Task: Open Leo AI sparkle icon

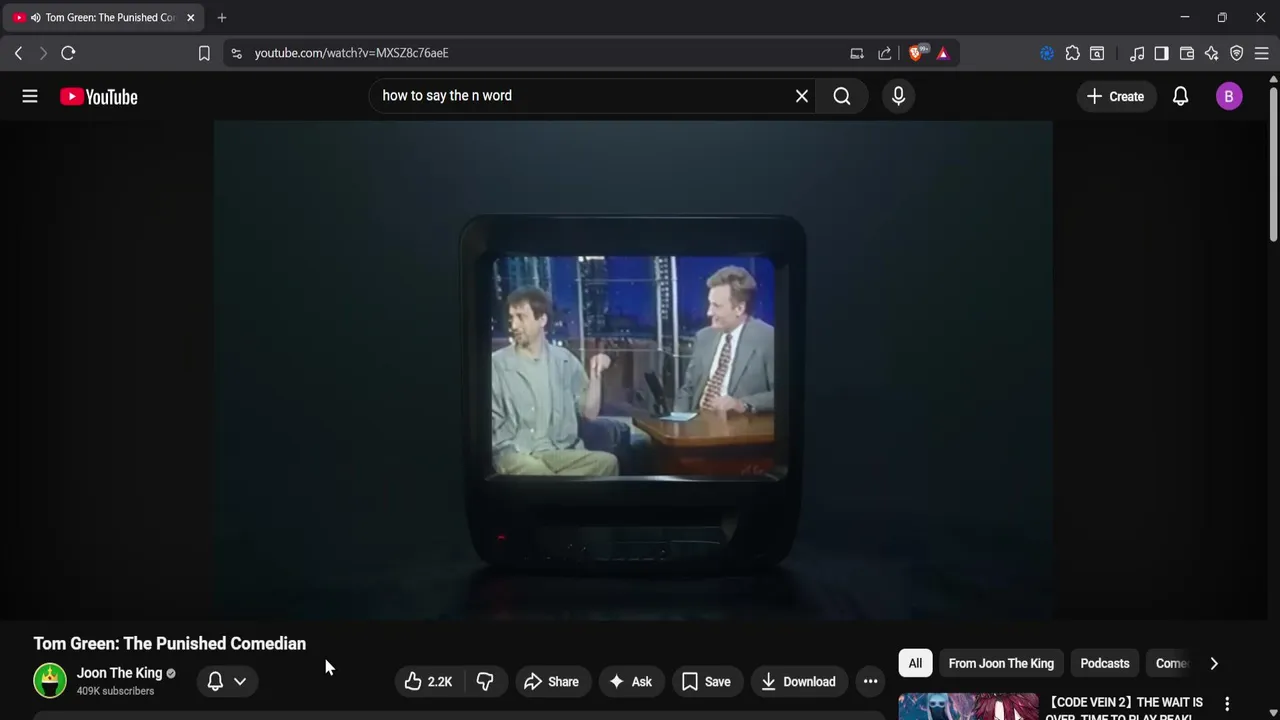Action: point(1212,53)
